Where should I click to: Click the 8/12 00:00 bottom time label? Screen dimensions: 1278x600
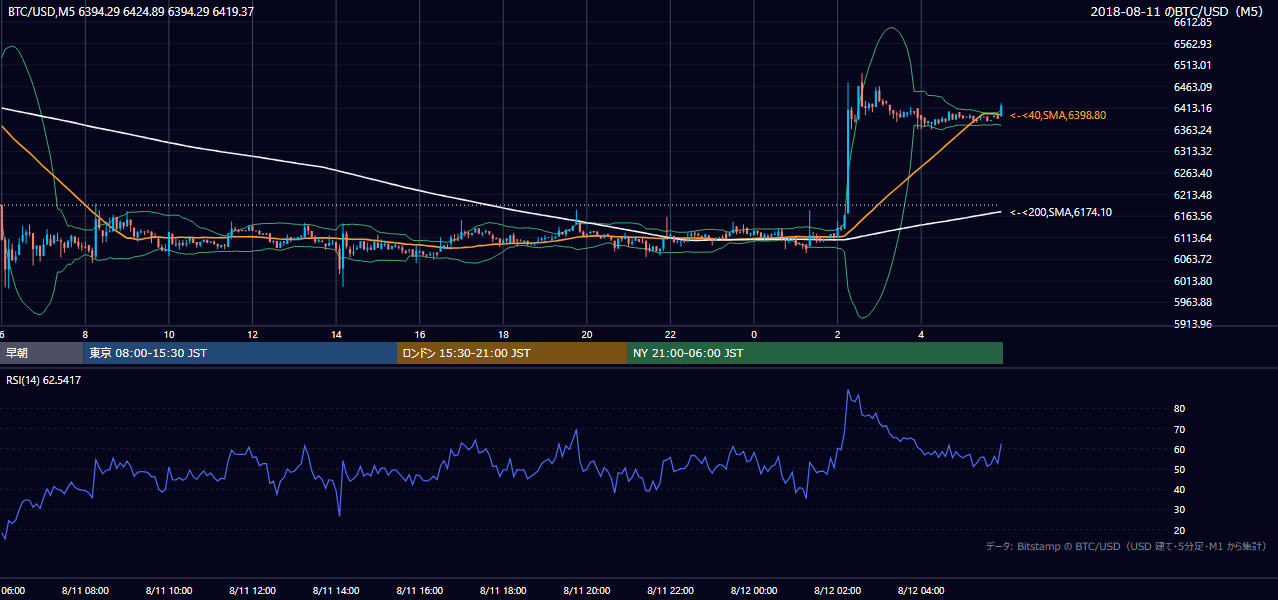(754, 591)
